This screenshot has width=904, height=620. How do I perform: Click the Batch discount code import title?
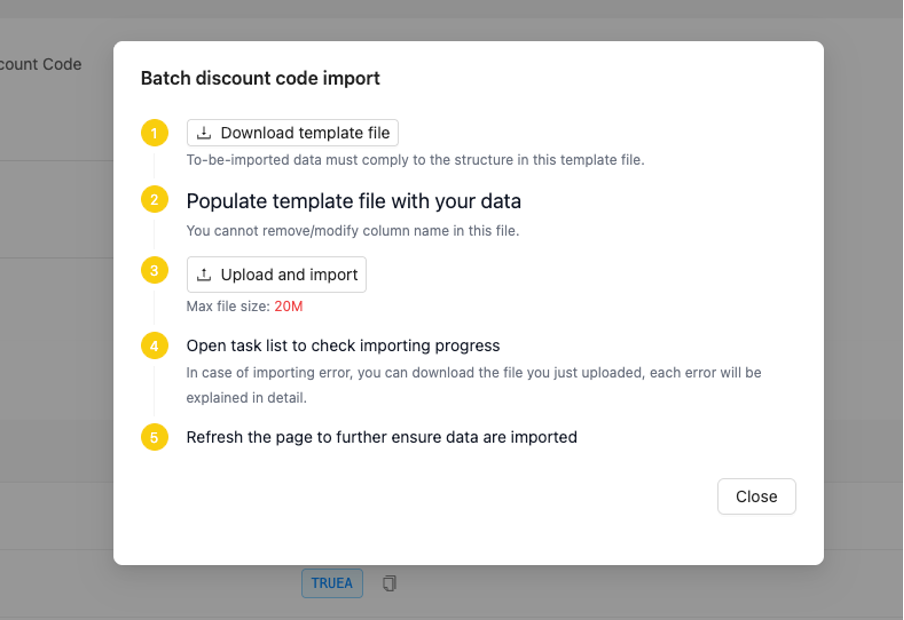click(x=258, y=78)
